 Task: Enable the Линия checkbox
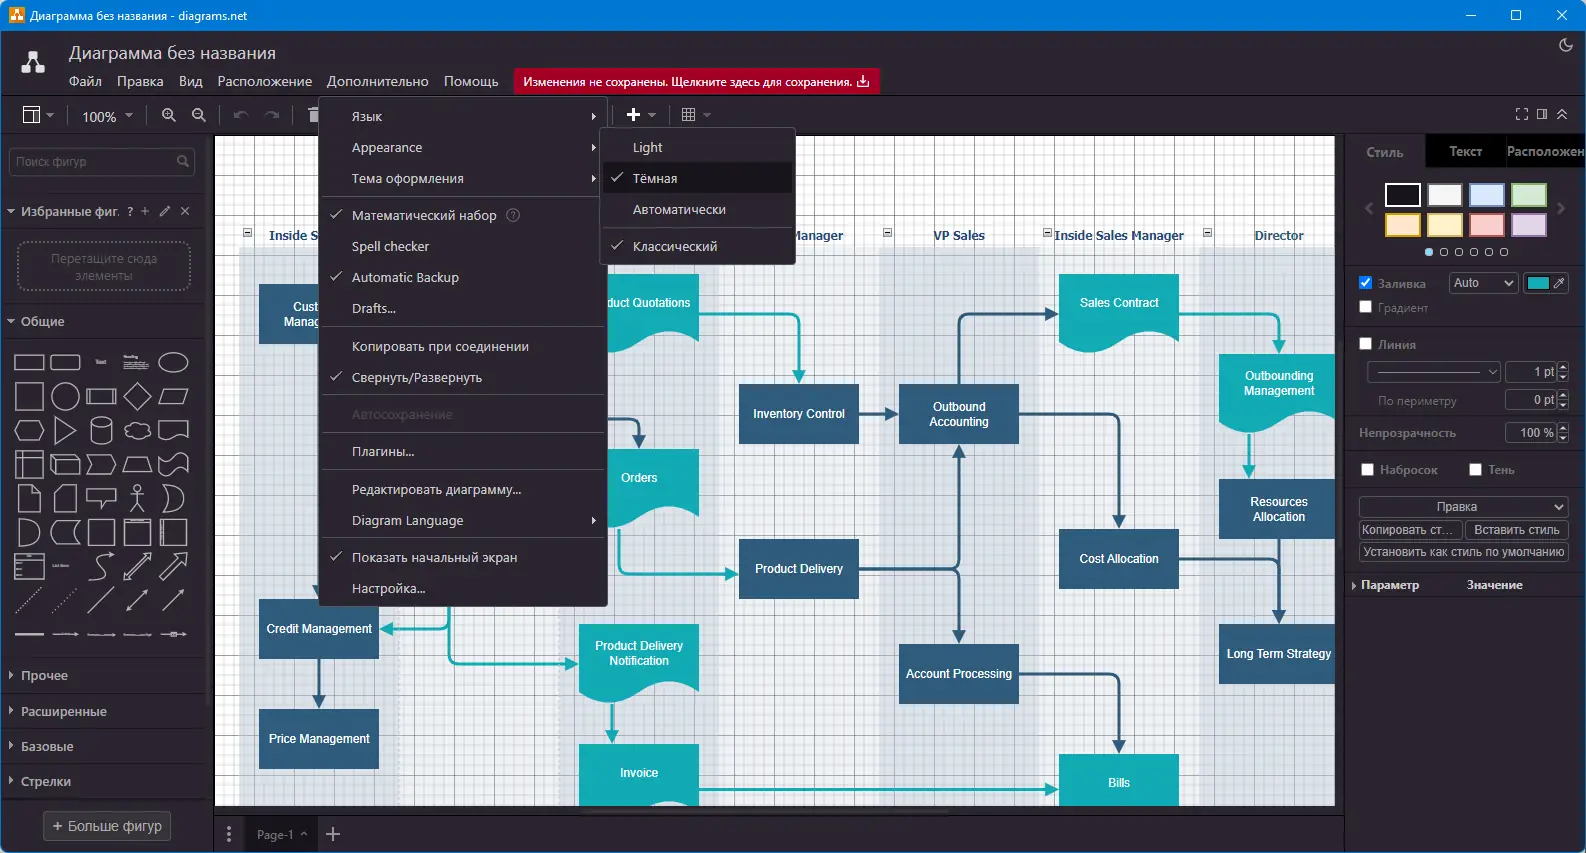[x=1366, y=344]
